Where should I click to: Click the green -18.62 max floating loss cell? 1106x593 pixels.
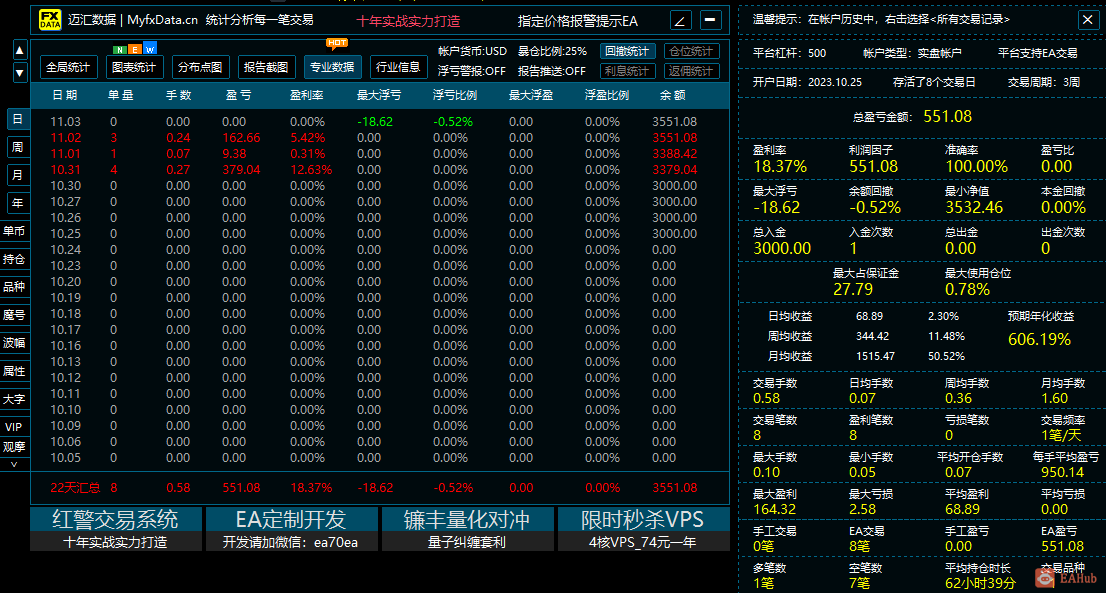coord(375,121)
